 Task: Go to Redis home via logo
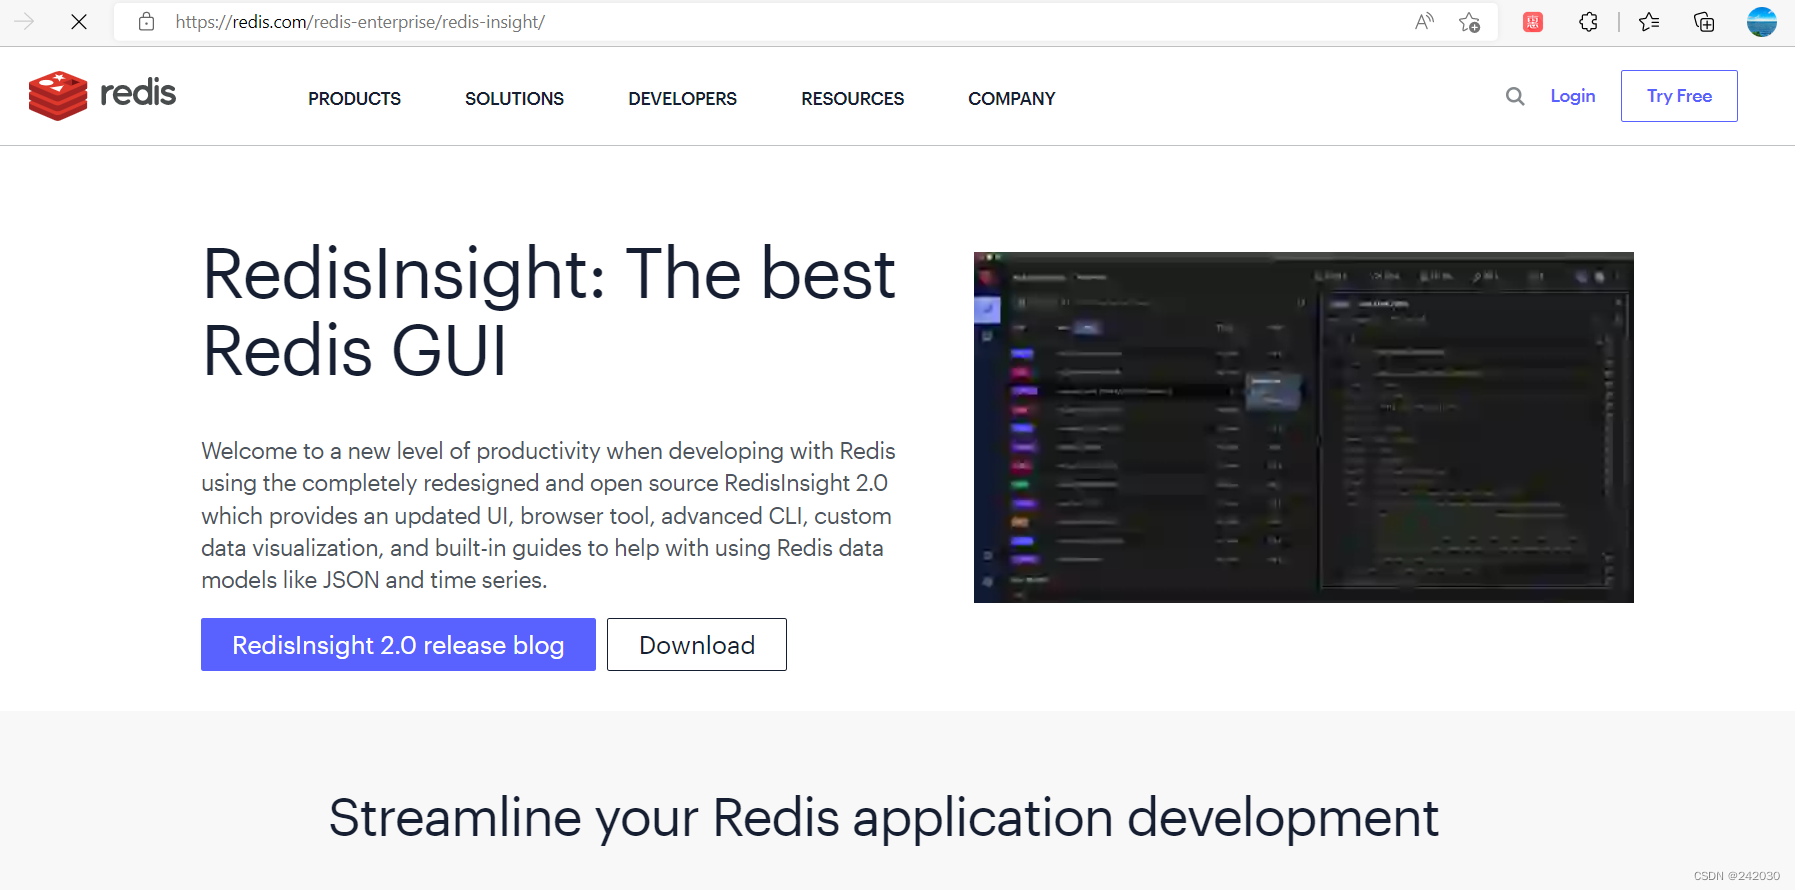coord(102,95)
